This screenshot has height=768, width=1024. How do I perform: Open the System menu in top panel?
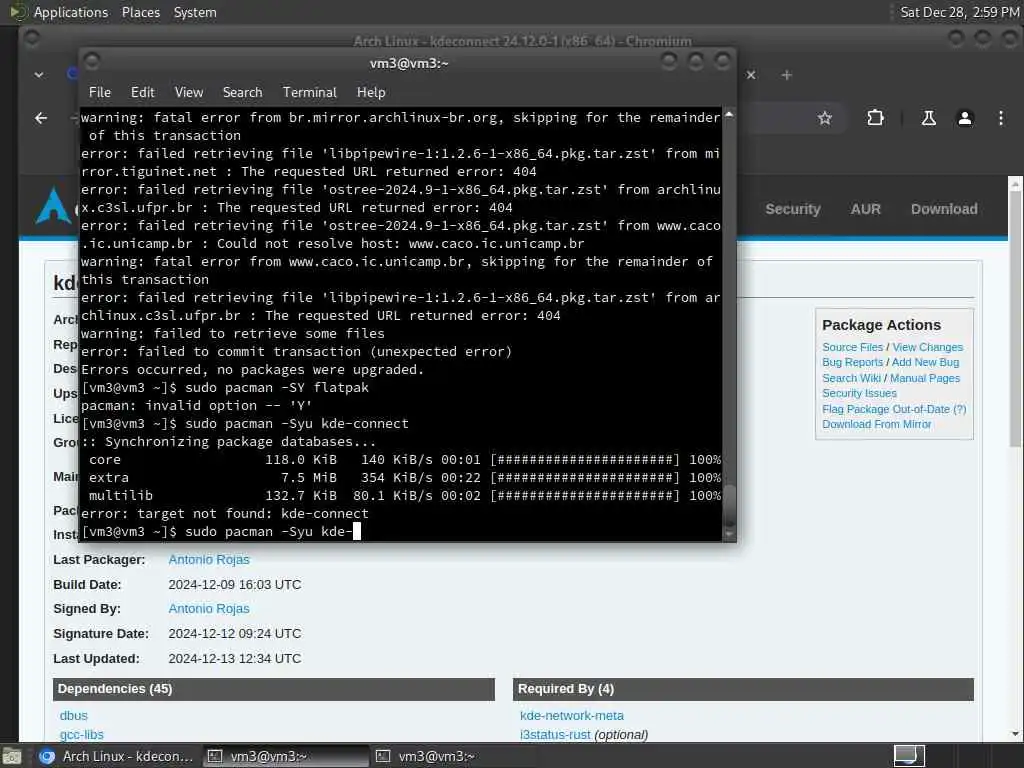click(195, 12)
